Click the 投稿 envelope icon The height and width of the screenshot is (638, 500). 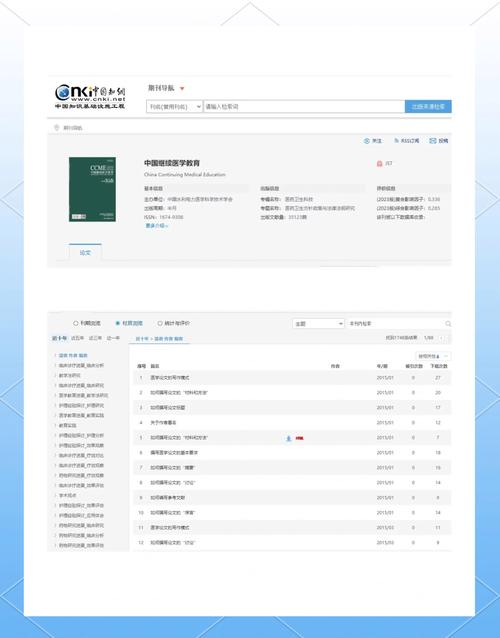pos(433,141)
